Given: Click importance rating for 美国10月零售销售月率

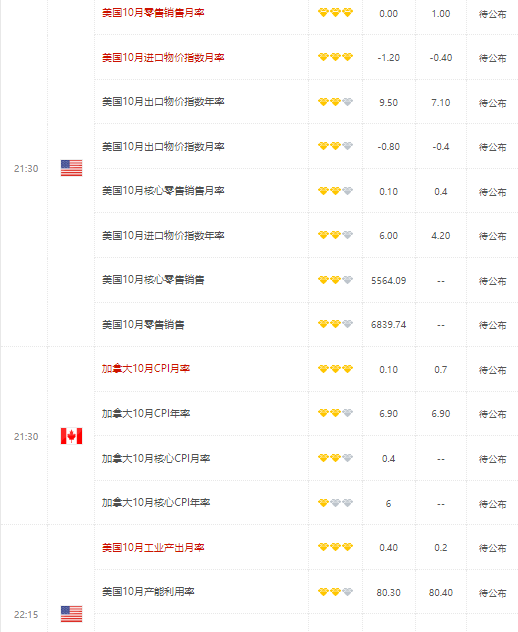Looking at the screenshot, I should pyautogui.click(x=335, y=12).
